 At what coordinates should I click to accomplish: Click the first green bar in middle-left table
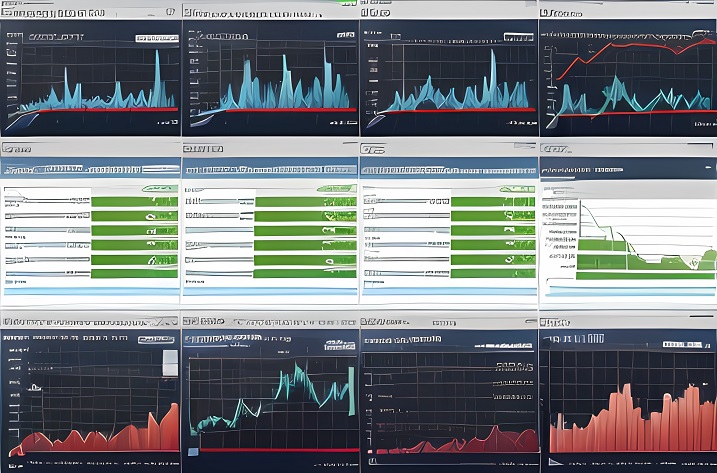[x=134, y=201]
